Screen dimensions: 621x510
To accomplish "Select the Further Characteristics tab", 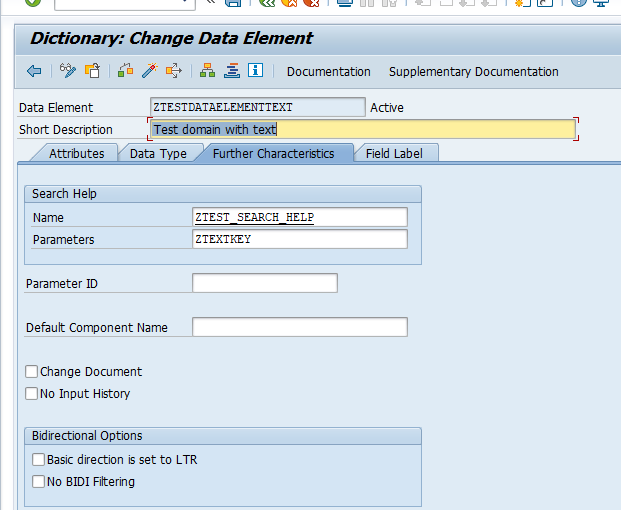I will 274,154.
